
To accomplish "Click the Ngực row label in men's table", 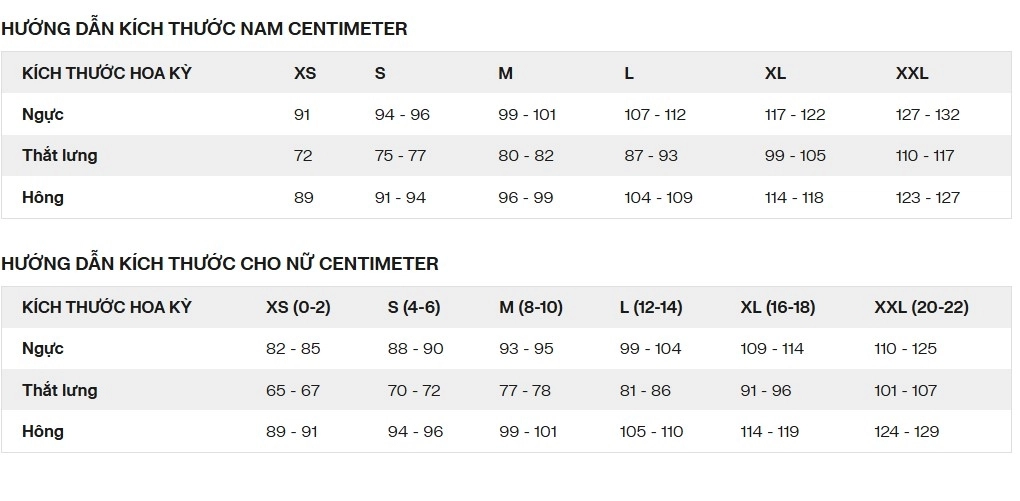I will tap(43, 115).
